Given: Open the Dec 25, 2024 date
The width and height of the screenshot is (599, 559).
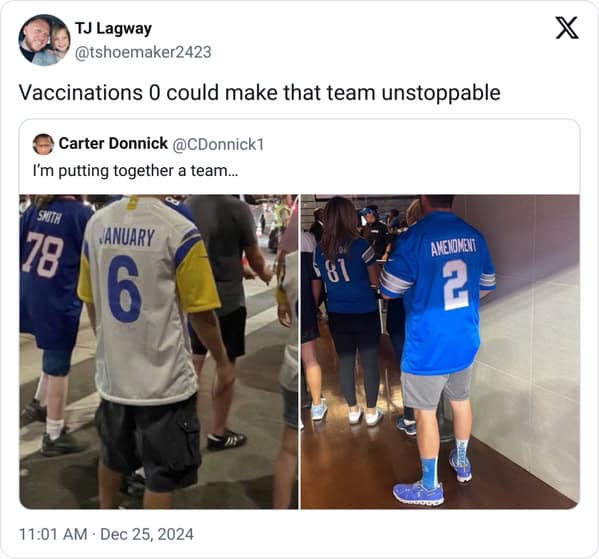Looking at the screenshot, I should pos(147,534).
